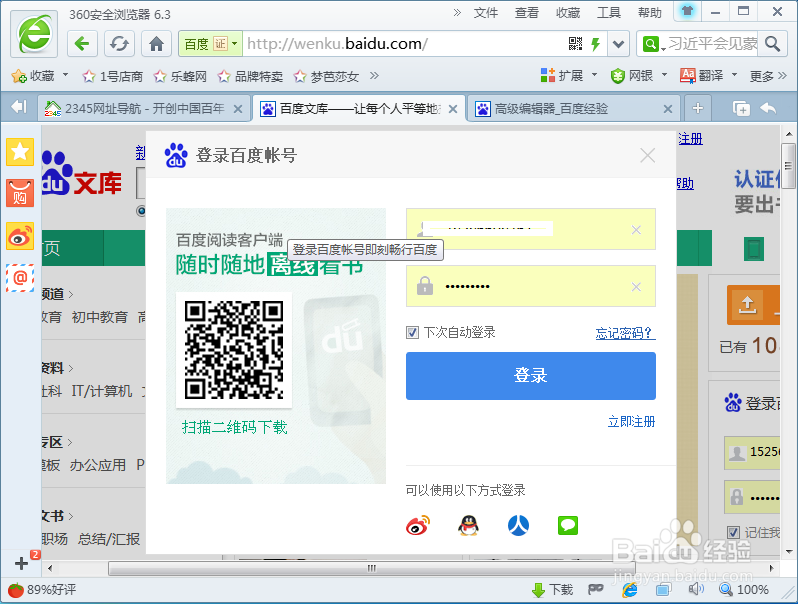This screenshot has width=798, height=604.
Task: Open the 梦芭莎女 bookmark
Action: (x=326, y=76)
